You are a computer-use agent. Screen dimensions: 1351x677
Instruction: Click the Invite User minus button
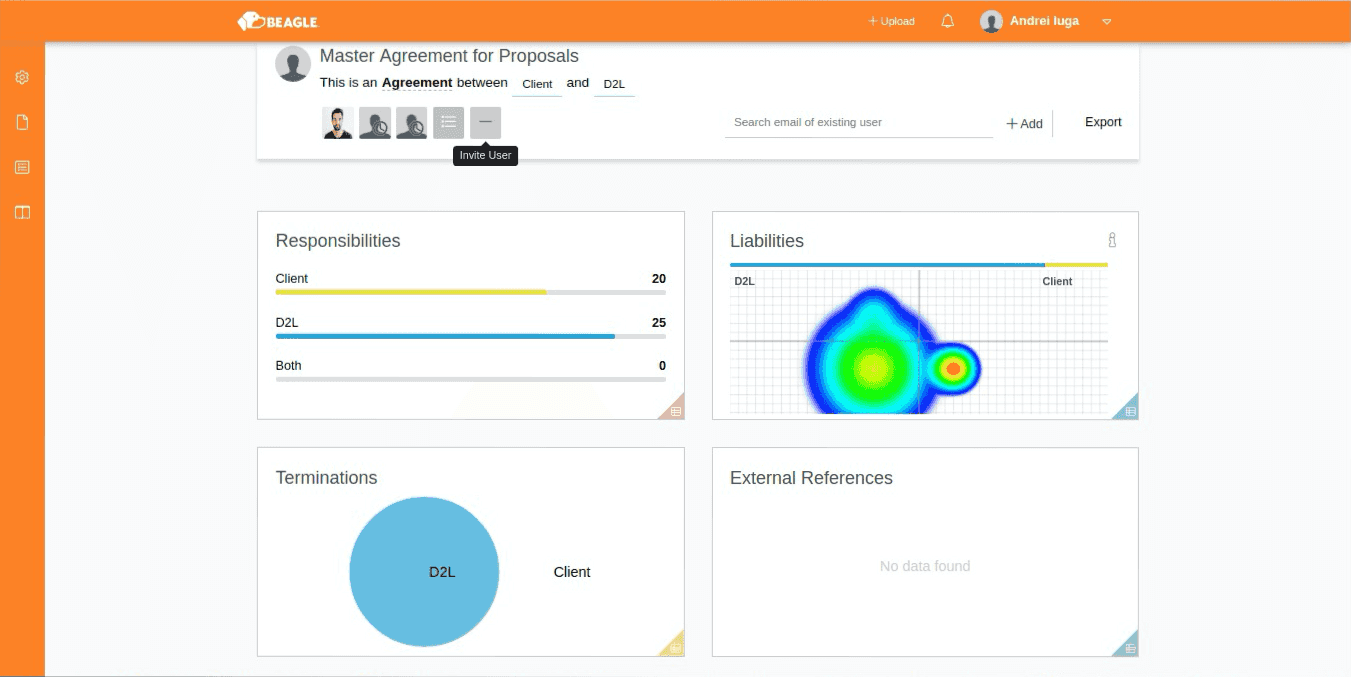pyautogui.click(x=485, y=123)
